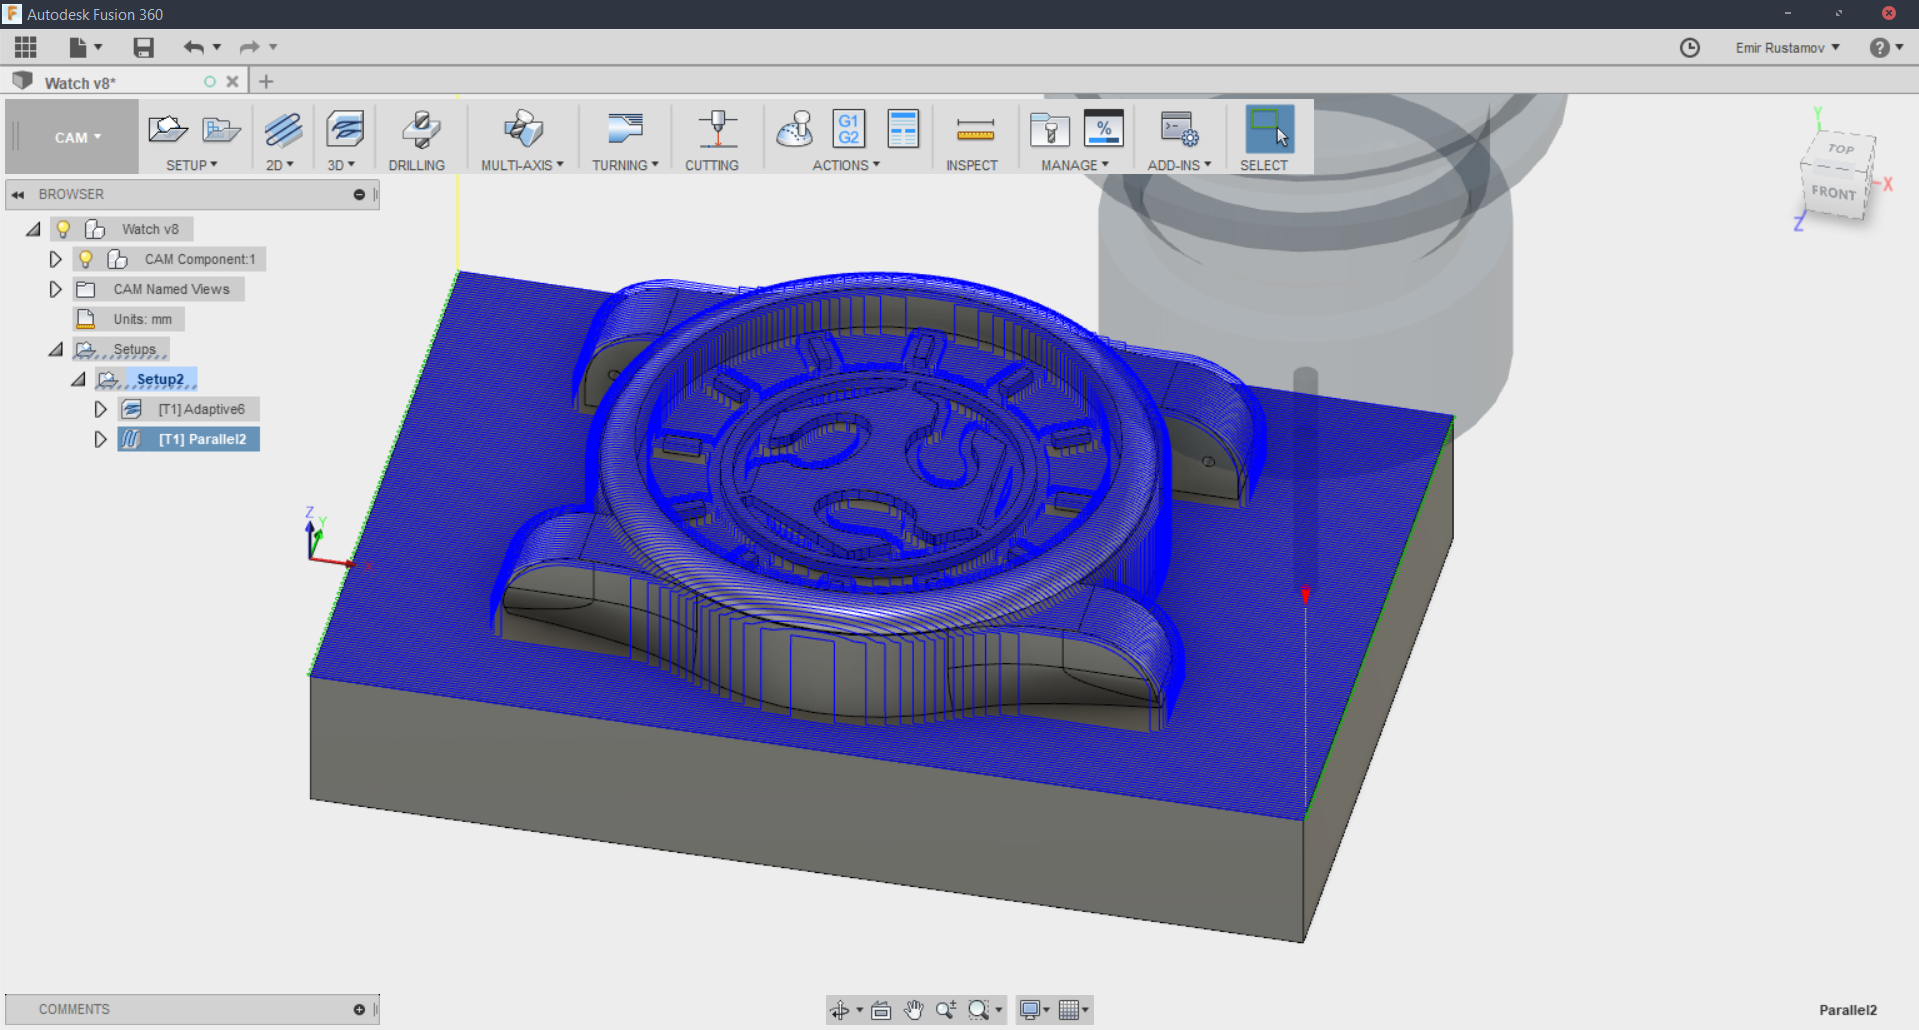Viewport: 1919px width, 1030px height.
Task: Click the second Setup folder icon
Action: click(220, 129)
